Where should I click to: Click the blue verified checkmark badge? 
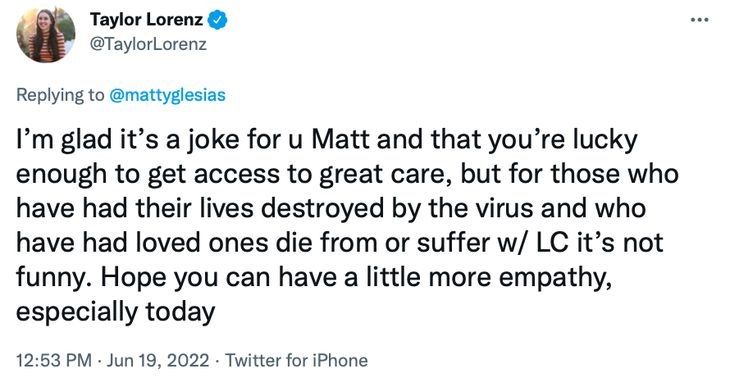pos(217,20)
